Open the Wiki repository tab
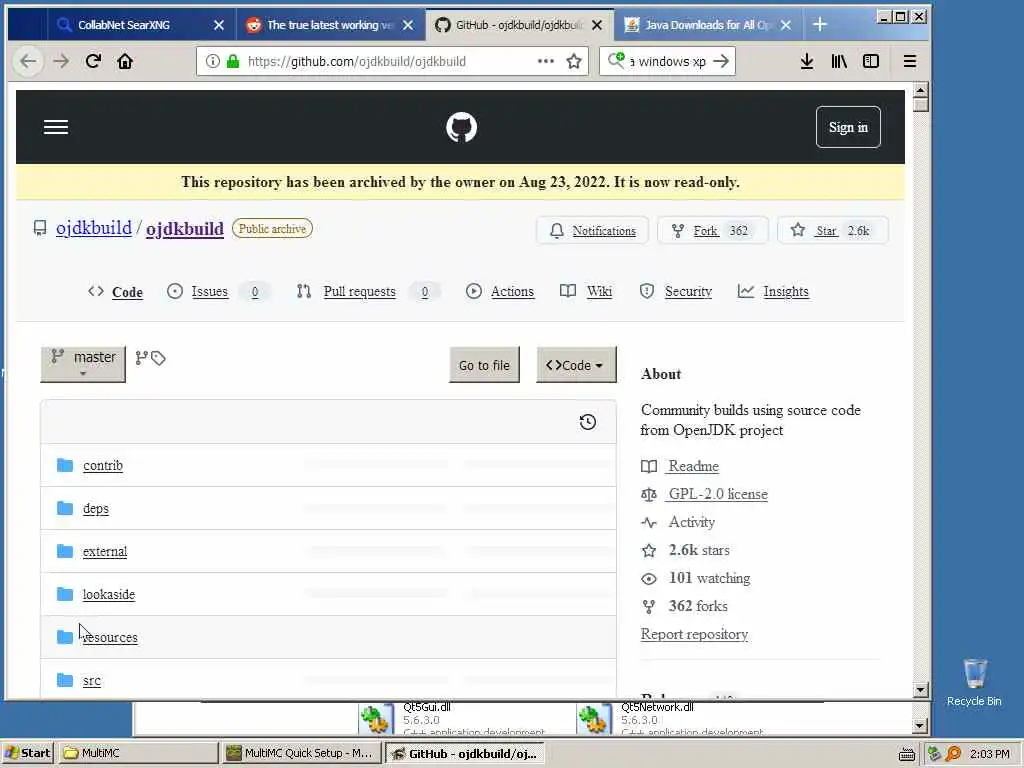1024x768 pixels. (586, 291)
